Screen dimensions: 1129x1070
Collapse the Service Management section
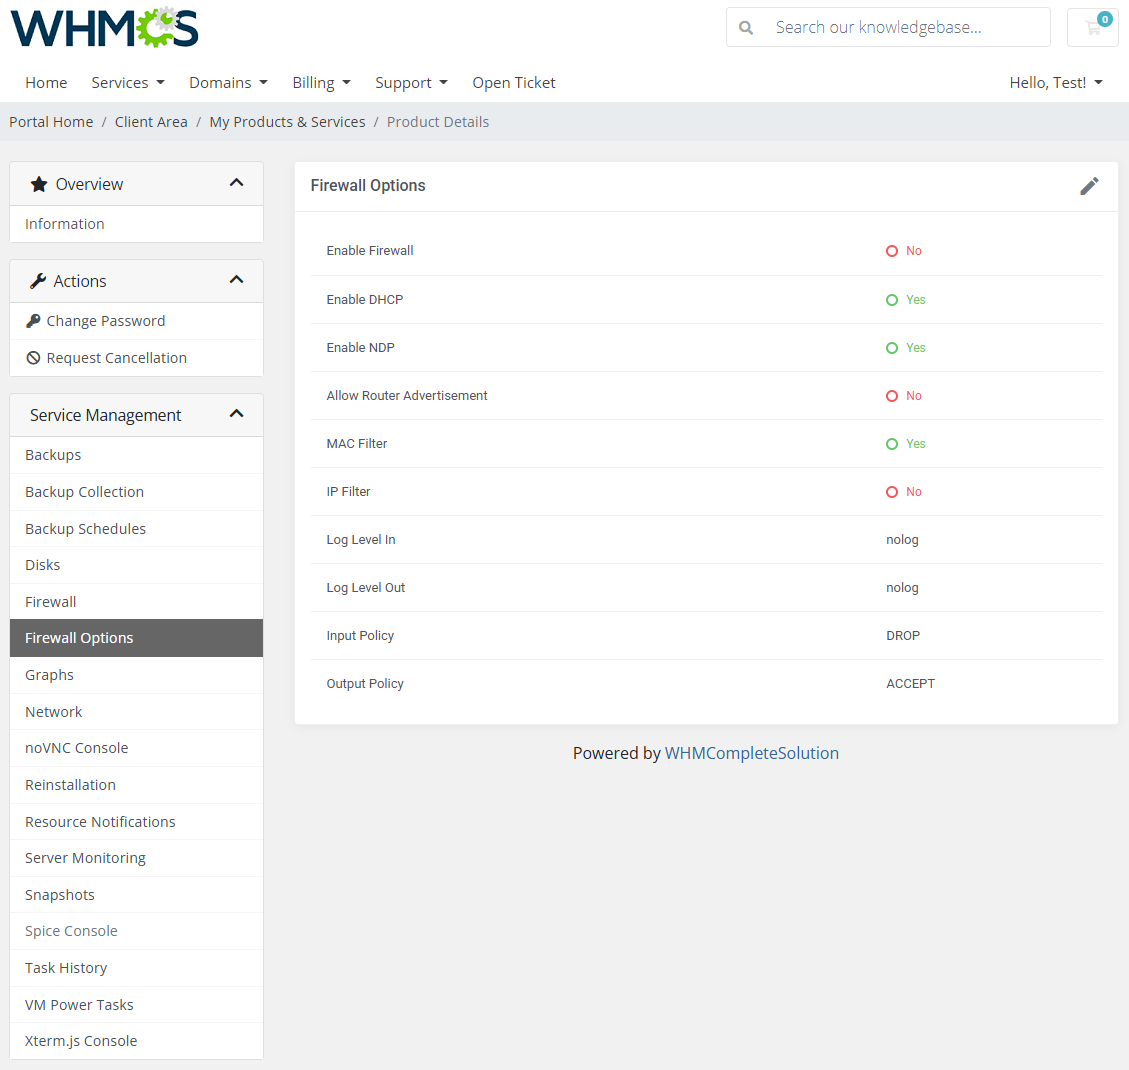[x=237, y=413]
